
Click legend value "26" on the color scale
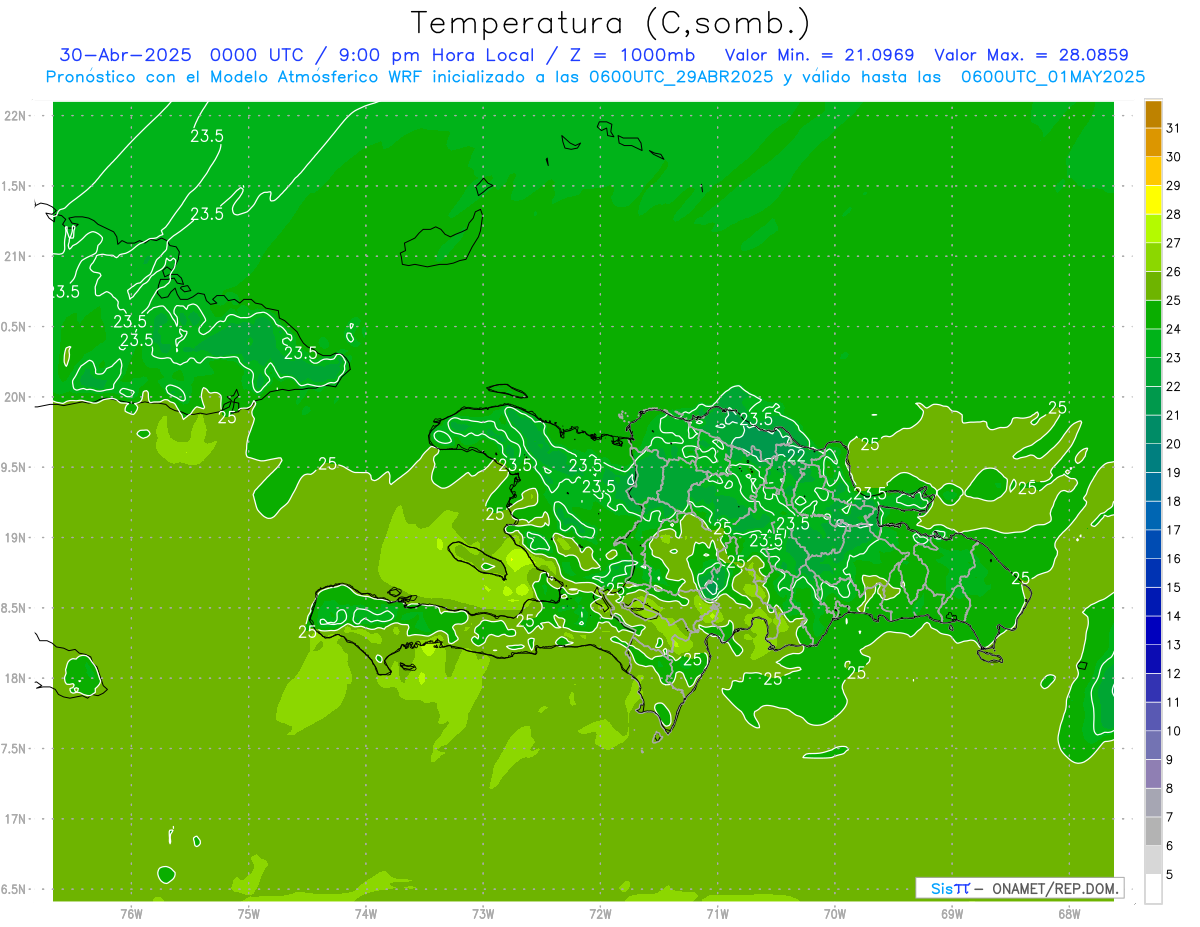(x=1173, y=271)
